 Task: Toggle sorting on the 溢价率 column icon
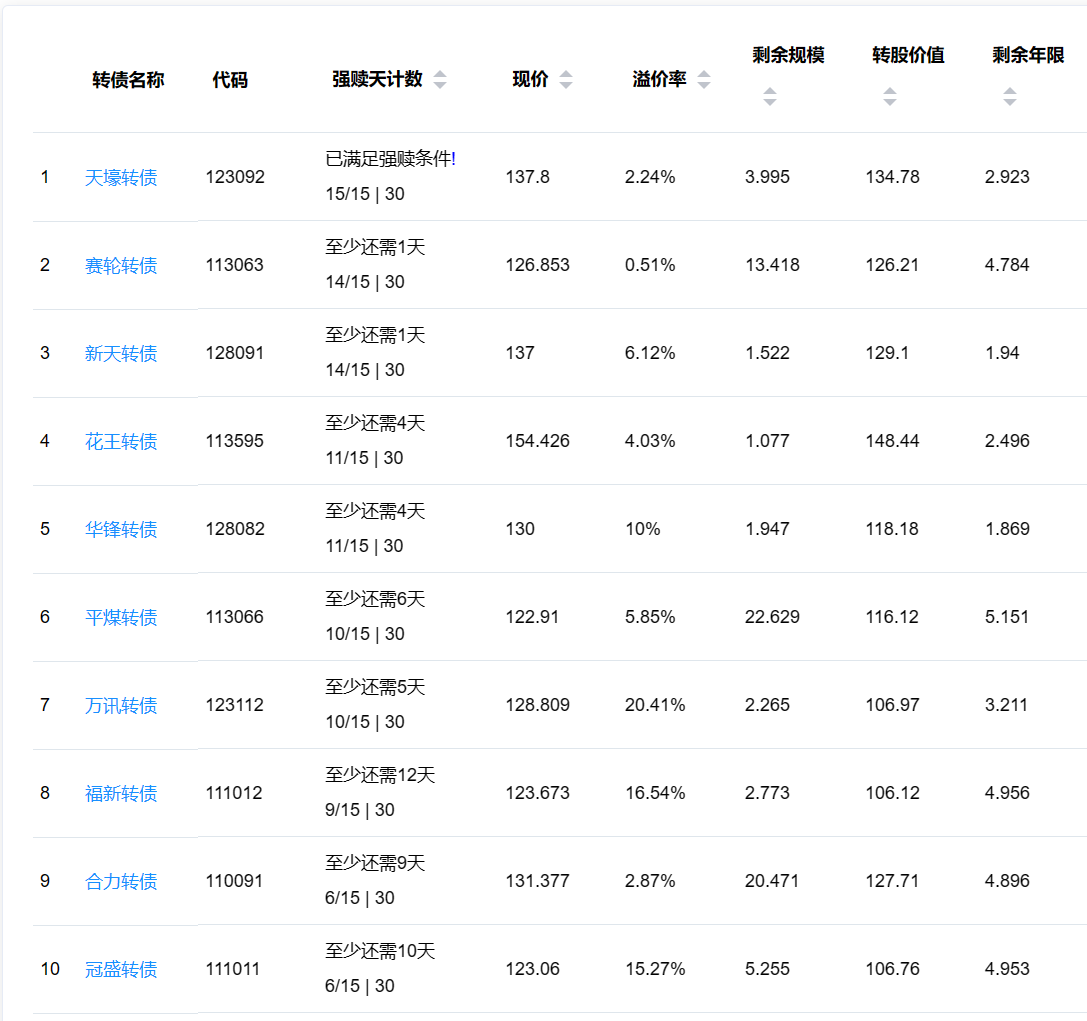coord(704,80)
